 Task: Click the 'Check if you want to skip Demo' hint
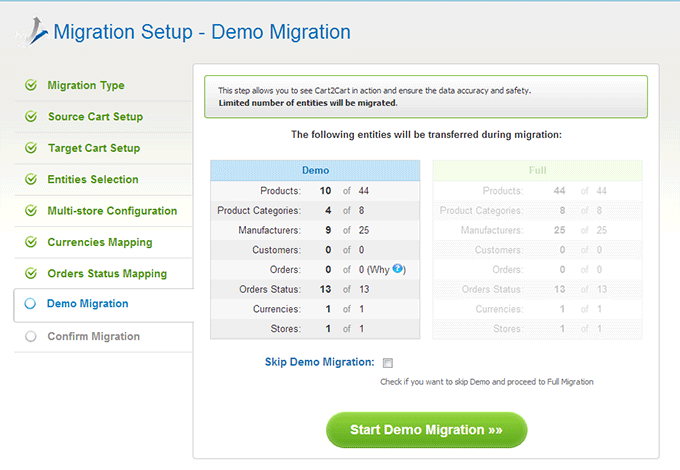pos(487,382)
